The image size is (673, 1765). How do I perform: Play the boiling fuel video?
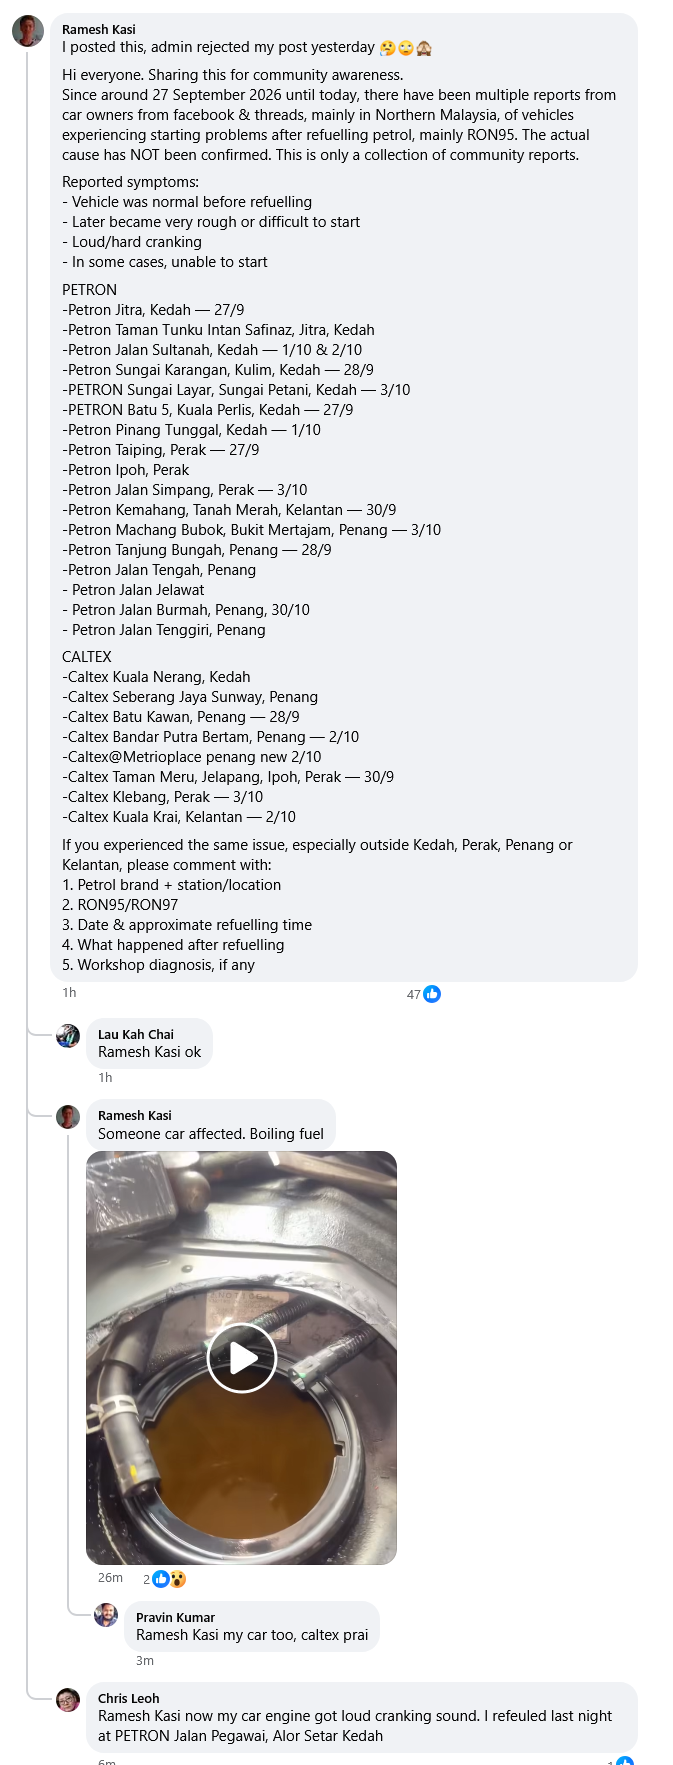pos(241,1358)
